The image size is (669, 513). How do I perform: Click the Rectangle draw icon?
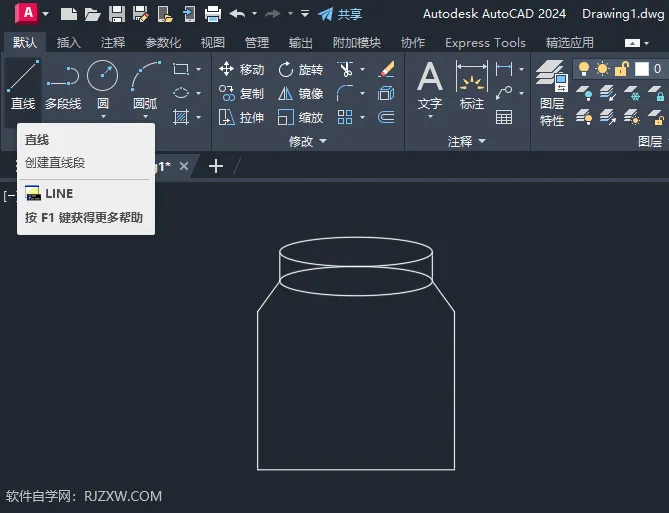(181, 69)
